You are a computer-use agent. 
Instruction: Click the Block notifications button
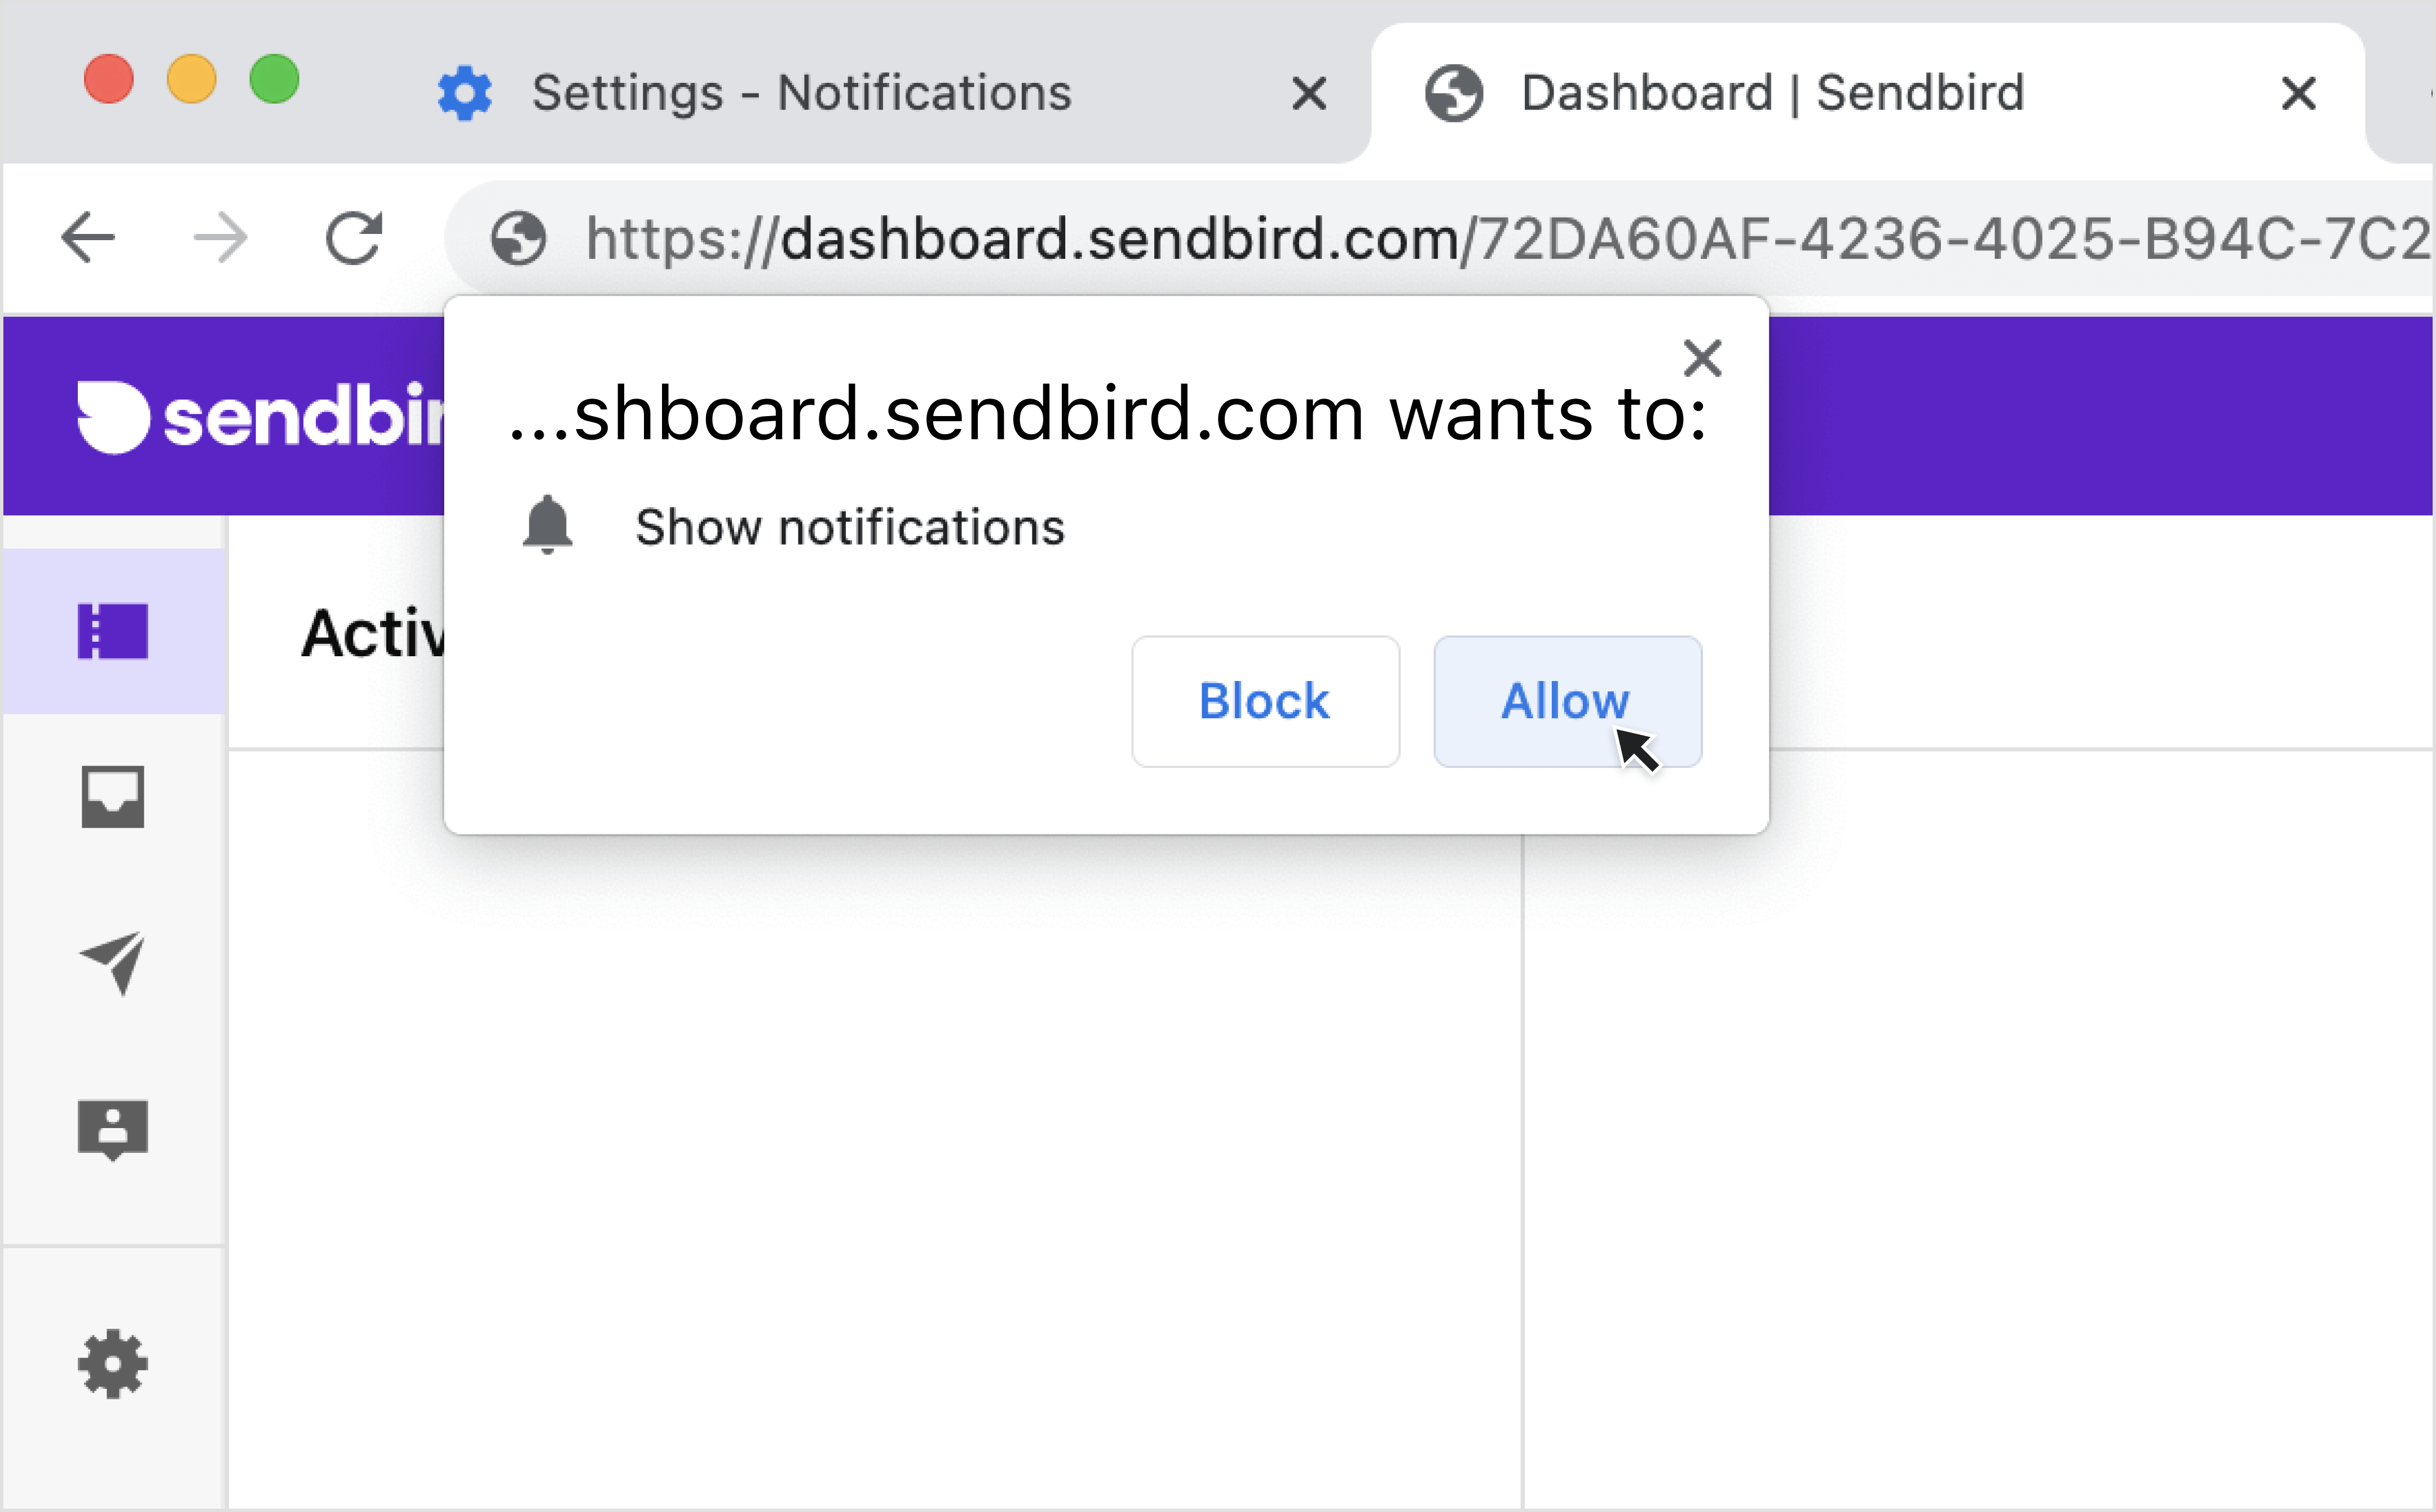click(1265, 701)
